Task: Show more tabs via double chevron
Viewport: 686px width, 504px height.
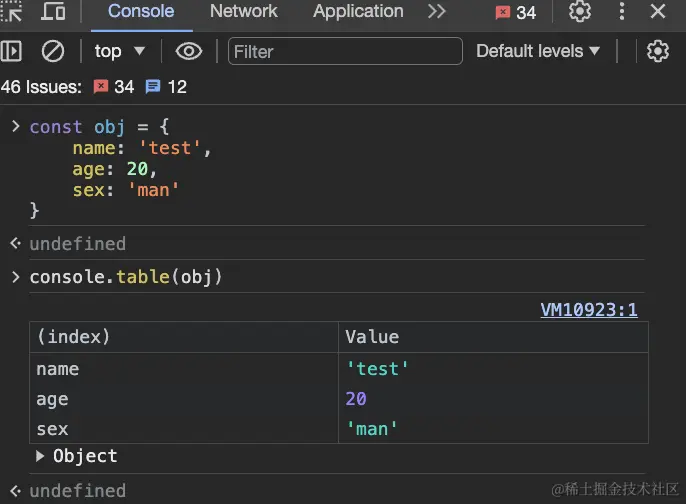Action: point(436,12)
